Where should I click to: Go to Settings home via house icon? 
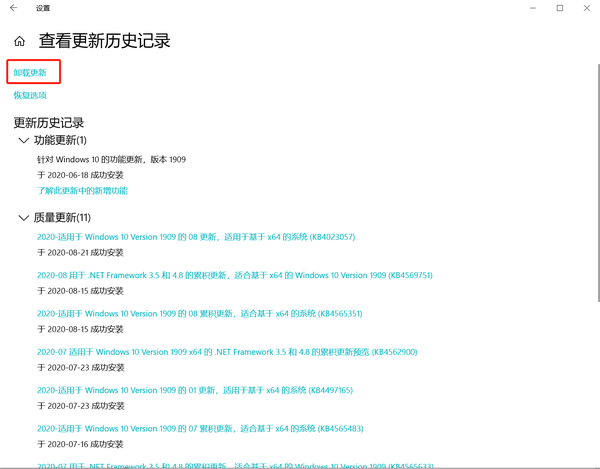tap(19, 42)
